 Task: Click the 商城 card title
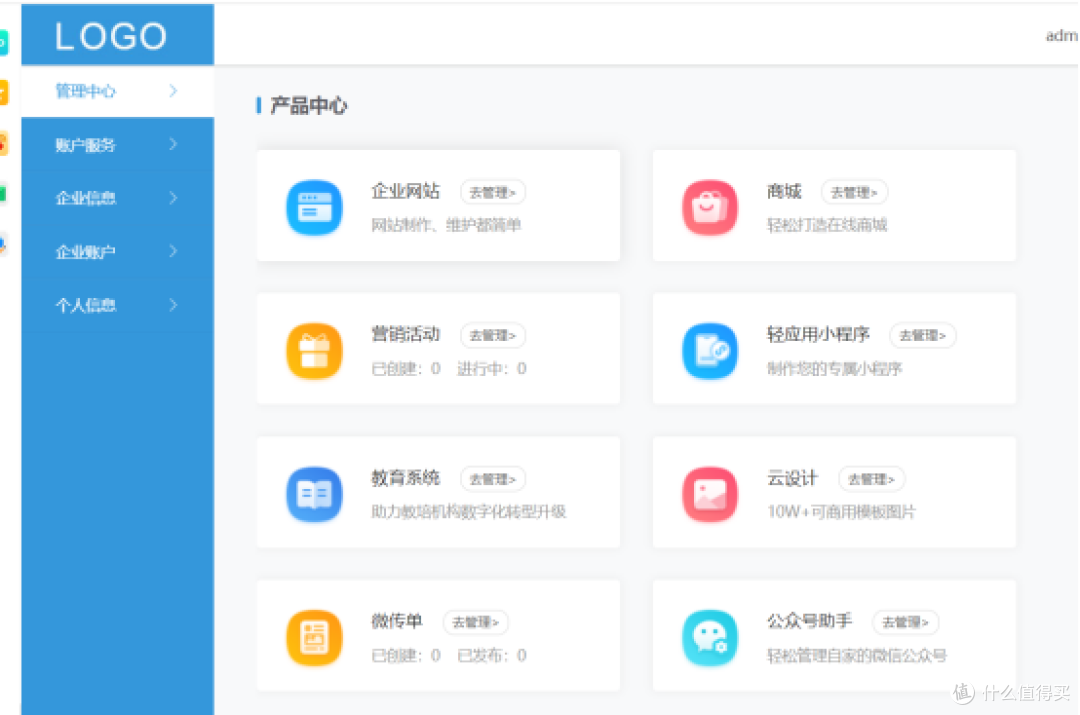(785, 191)
